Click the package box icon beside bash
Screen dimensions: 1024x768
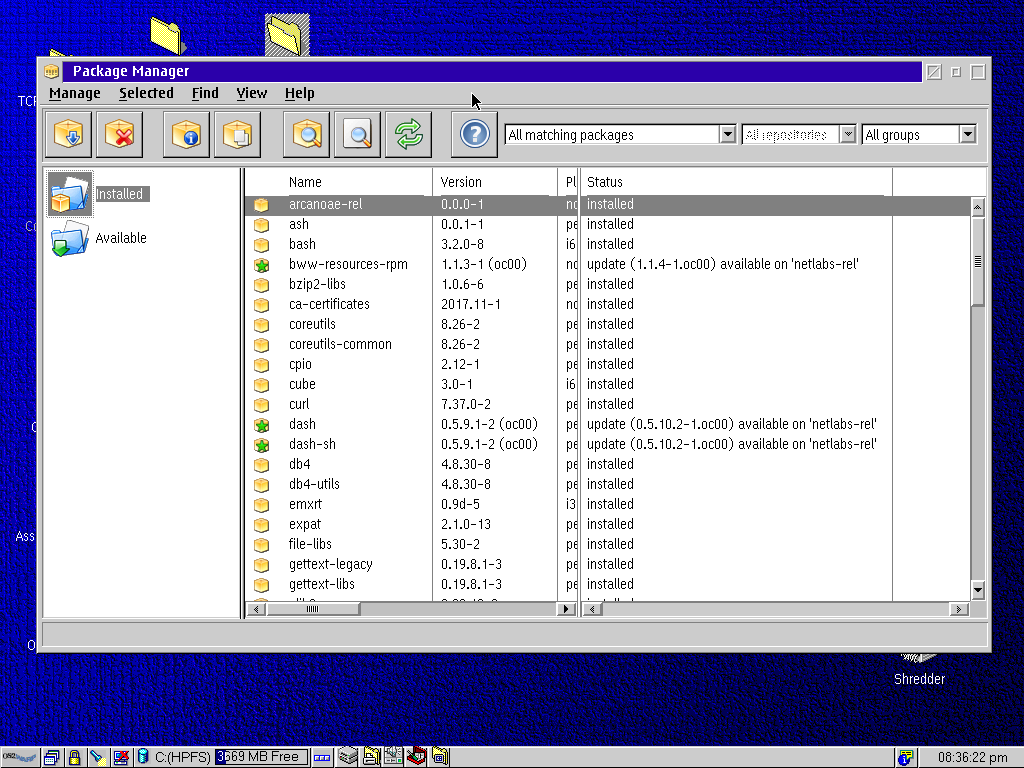(x=262, y=245)
